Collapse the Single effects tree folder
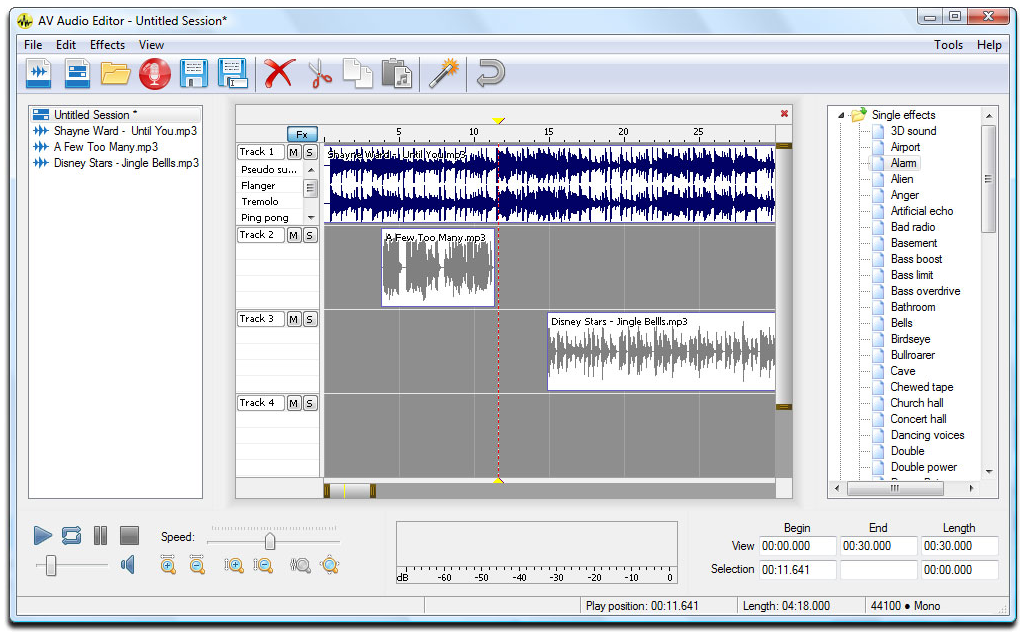 [x=841, y=115]
